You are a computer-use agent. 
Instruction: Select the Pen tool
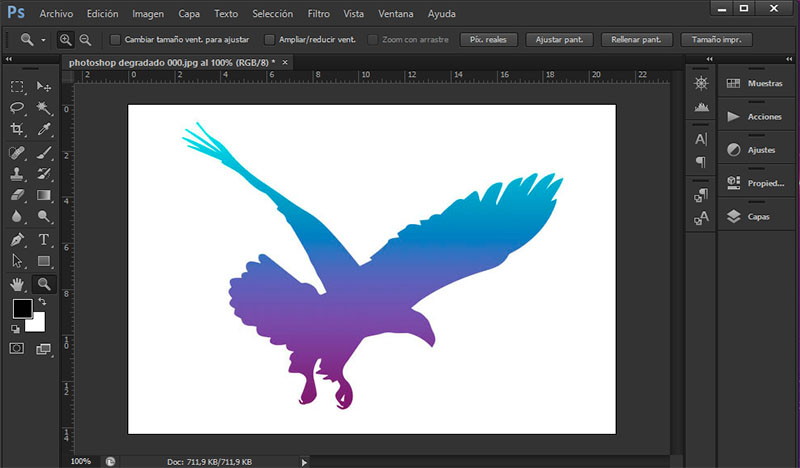pyautogui.click(x=17, y=240)
